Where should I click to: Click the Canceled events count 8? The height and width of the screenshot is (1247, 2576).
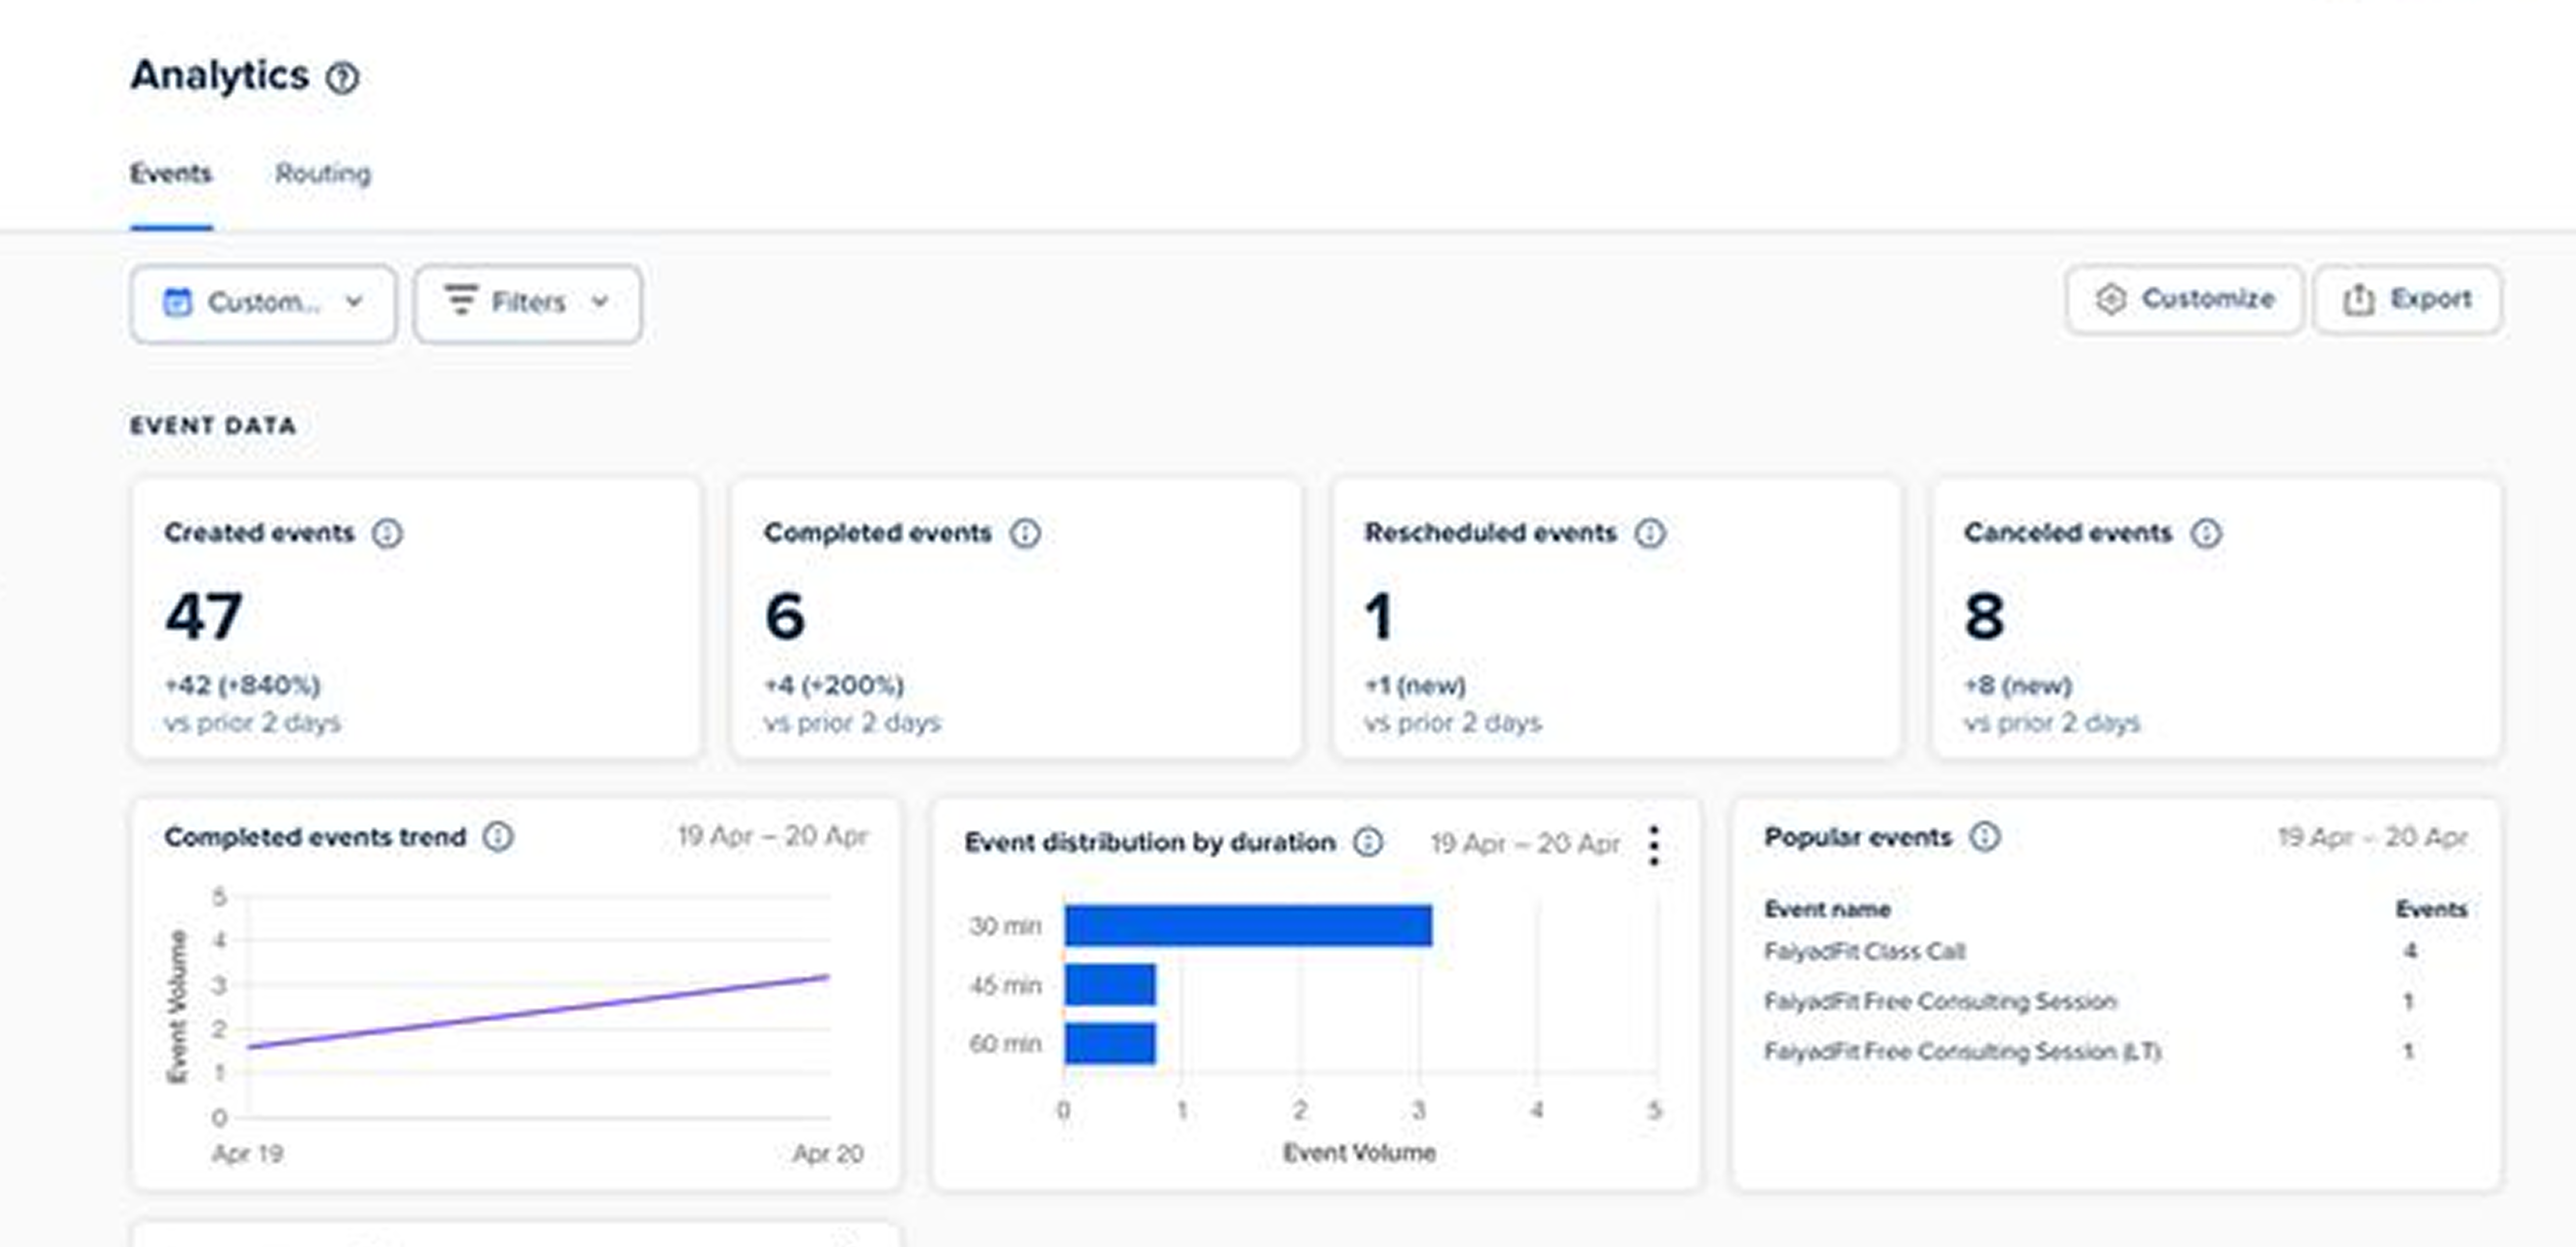(x=1984, y=615)
